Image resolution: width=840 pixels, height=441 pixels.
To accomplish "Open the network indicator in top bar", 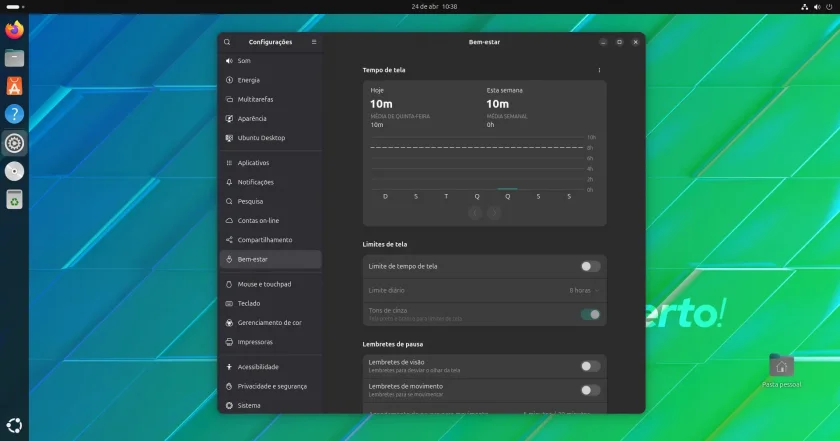I will [804, 7].
